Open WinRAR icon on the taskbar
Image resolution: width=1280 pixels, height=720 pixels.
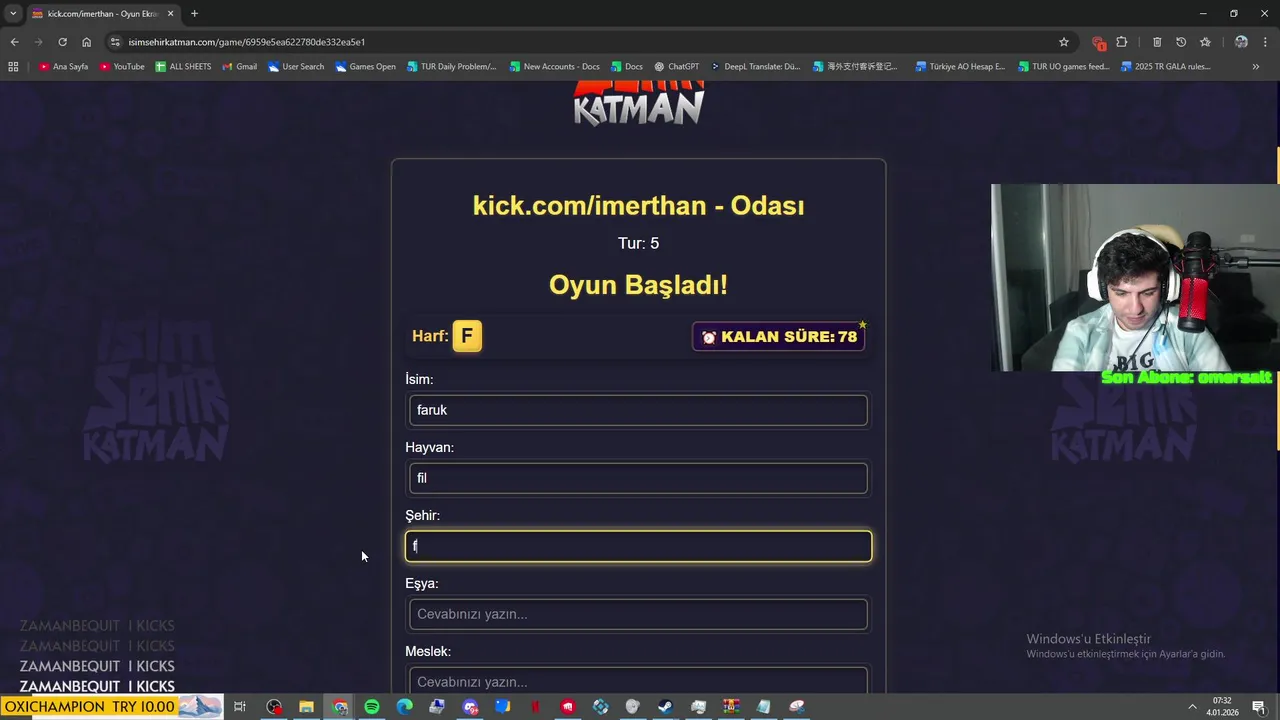[731, 707]
